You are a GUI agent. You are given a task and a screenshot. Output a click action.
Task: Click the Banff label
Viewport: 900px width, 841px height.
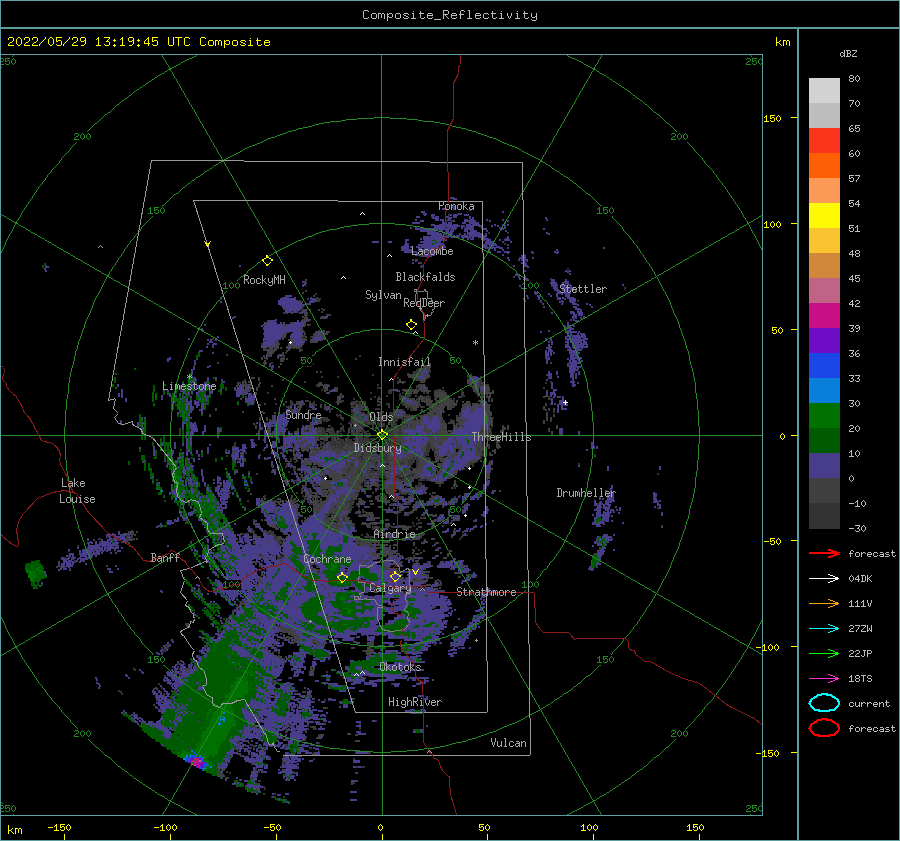pos(165,557)
